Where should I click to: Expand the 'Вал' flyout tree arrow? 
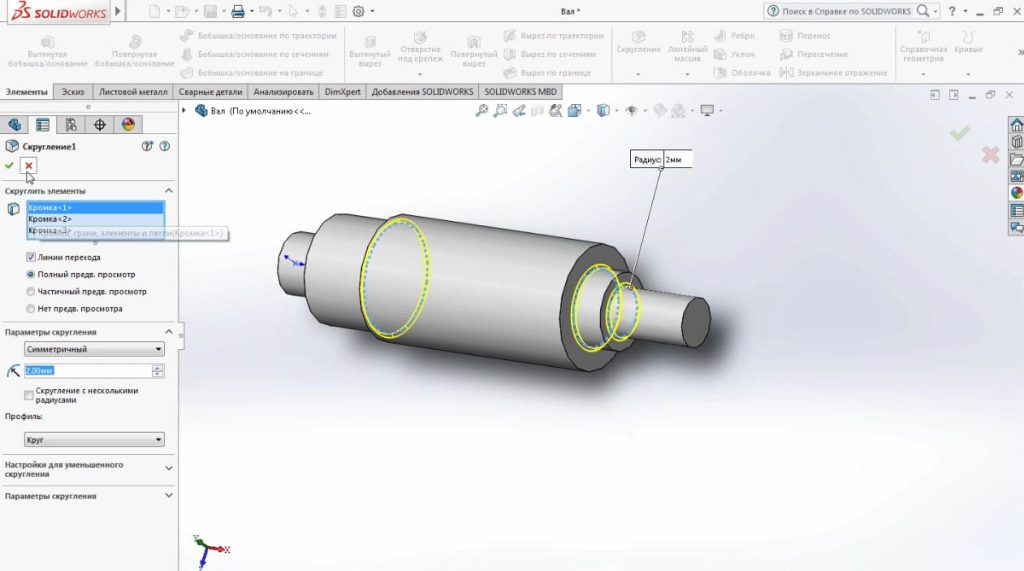pyautogui.click(x=184, y=110)
